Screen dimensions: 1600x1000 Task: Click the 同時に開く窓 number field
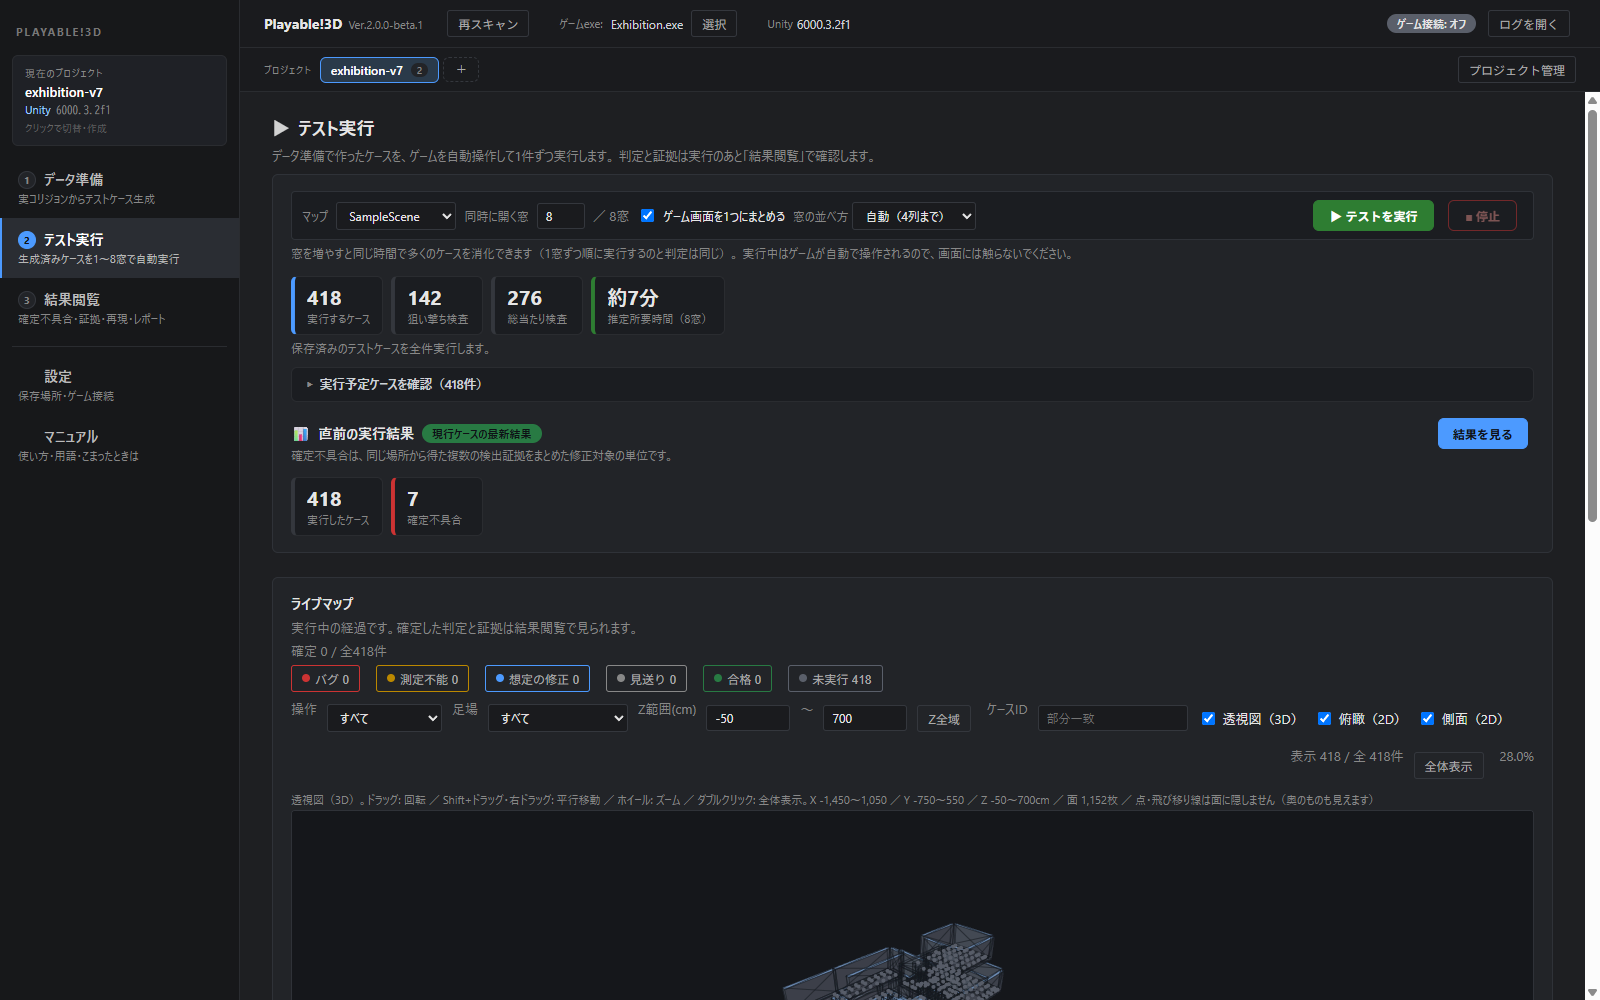tap(561, 216)
